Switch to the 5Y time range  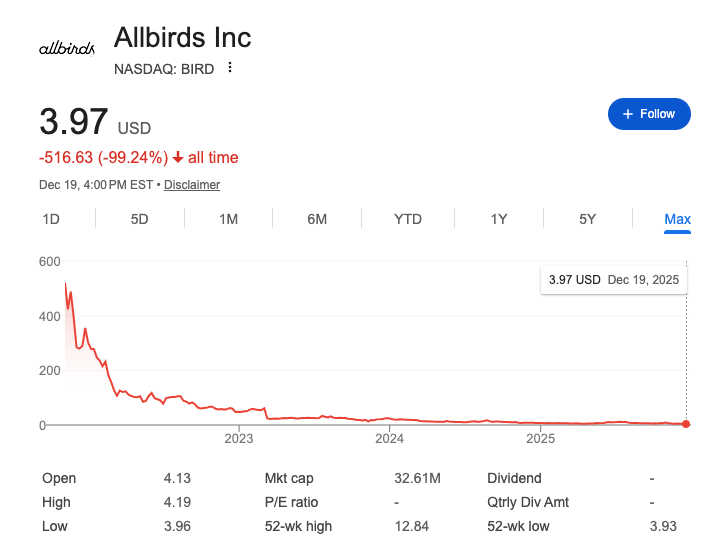pos(588,219)
